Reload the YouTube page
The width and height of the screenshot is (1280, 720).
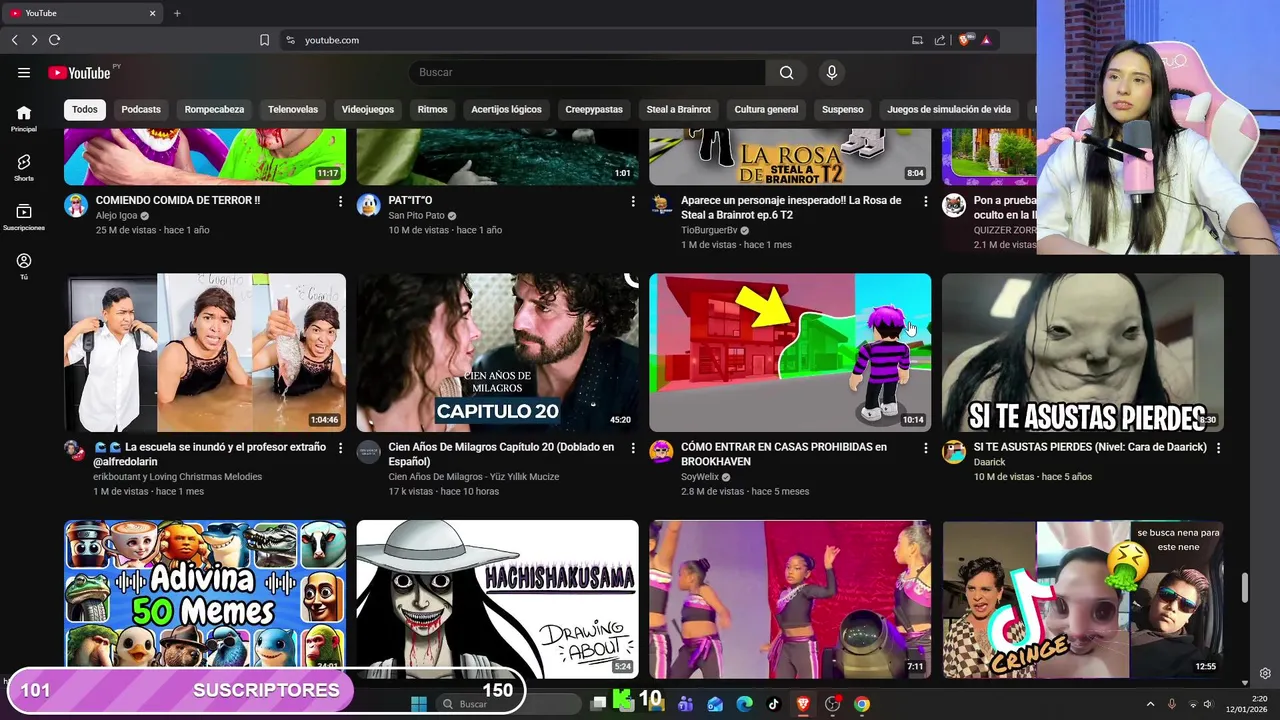[x=54, y=40]
